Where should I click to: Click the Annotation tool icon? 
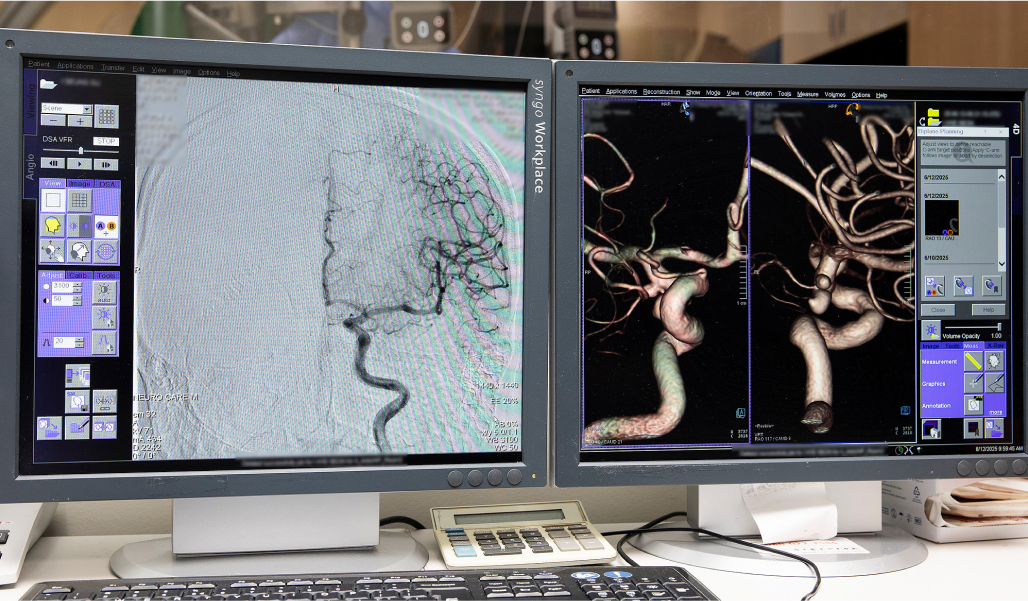(974, 405)
